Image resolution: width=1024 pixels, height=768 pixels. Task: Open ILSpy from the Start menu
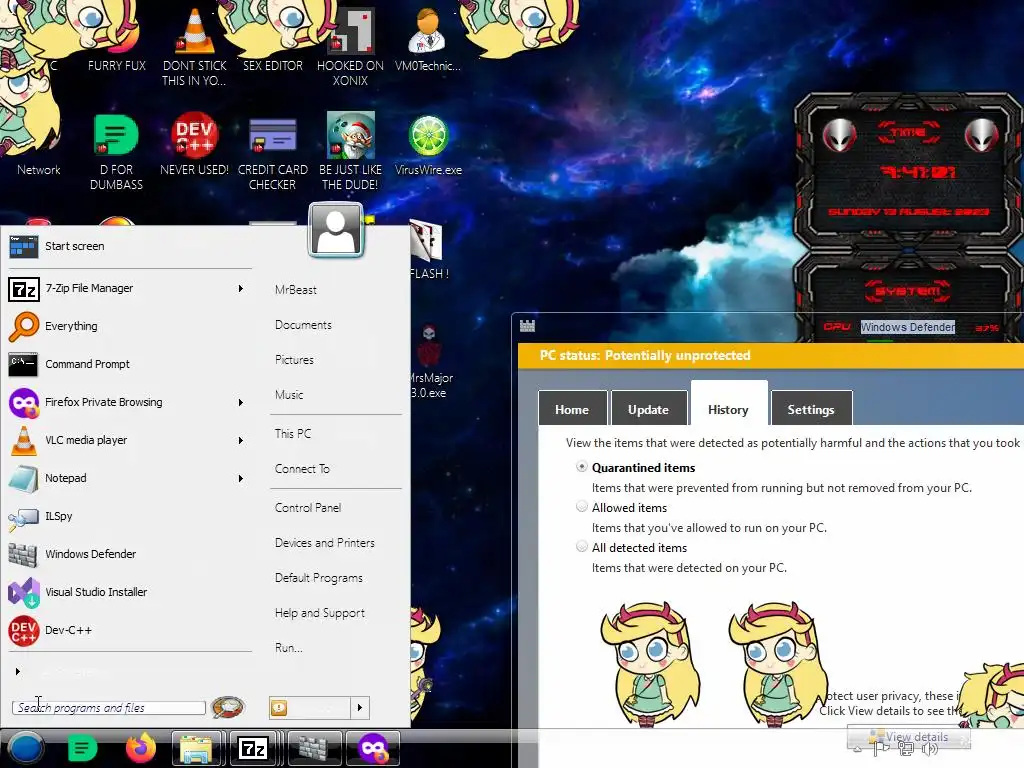129,516
